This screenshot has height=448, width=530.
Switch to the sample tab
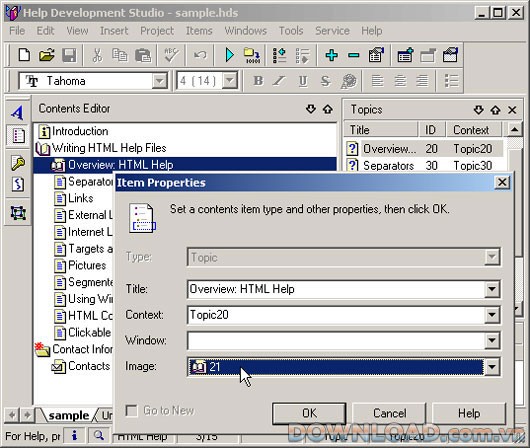point(69,416)
